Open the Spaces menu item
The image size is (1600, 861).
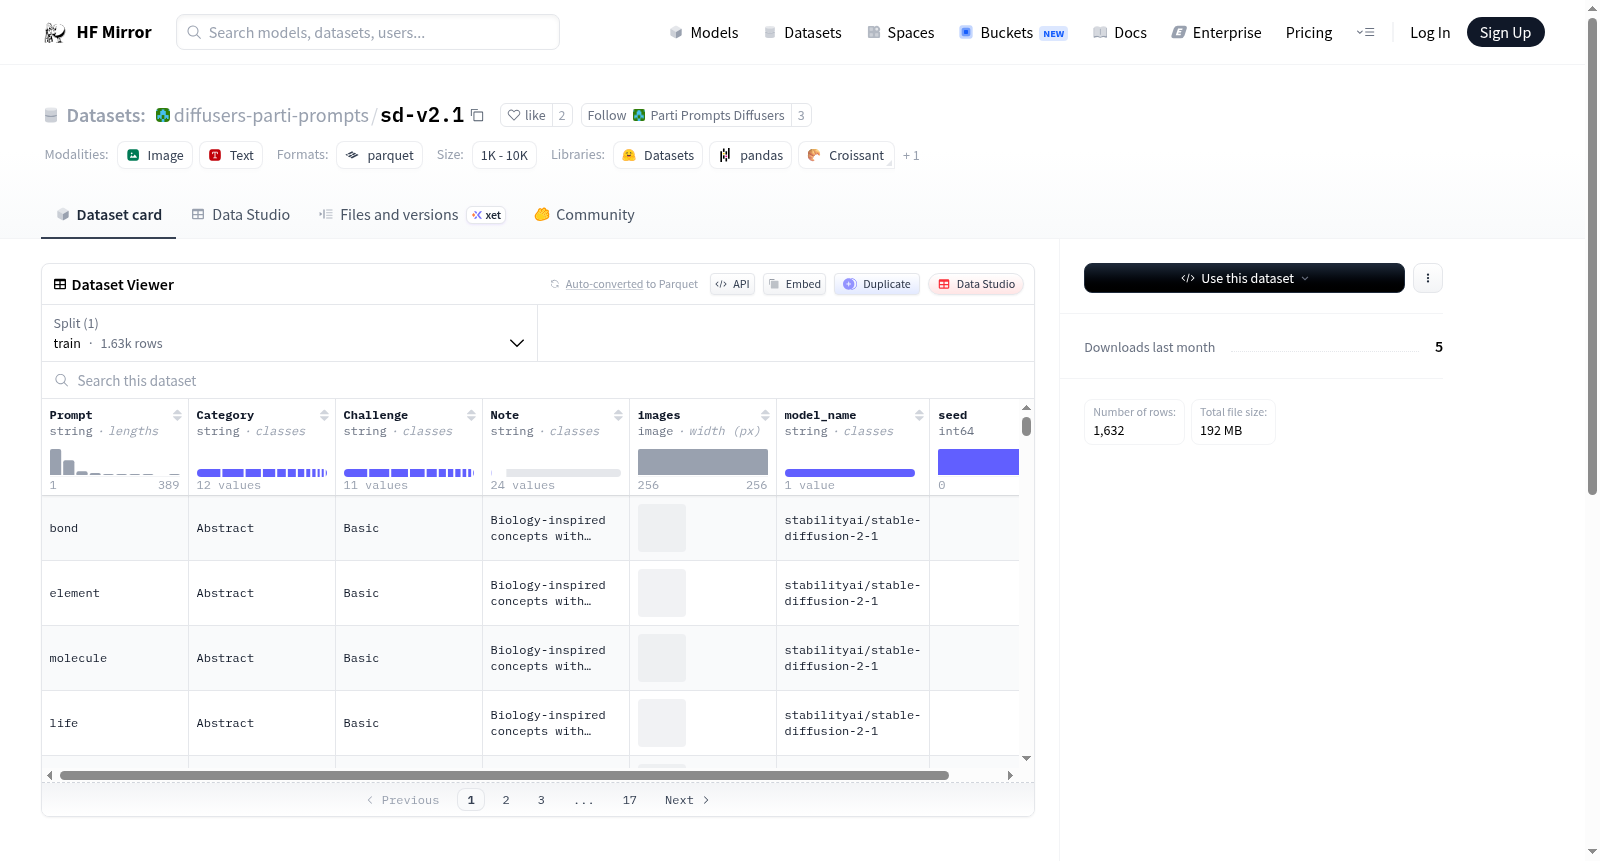[x=900, y=33]
